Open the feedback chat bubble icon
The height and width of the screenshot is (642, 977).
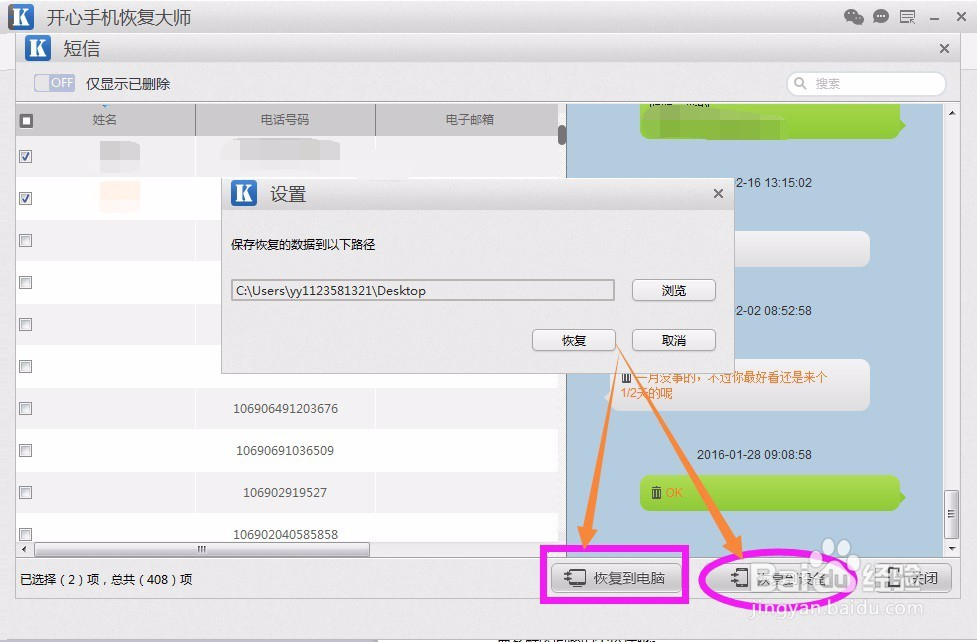click(x=880, y=16)
